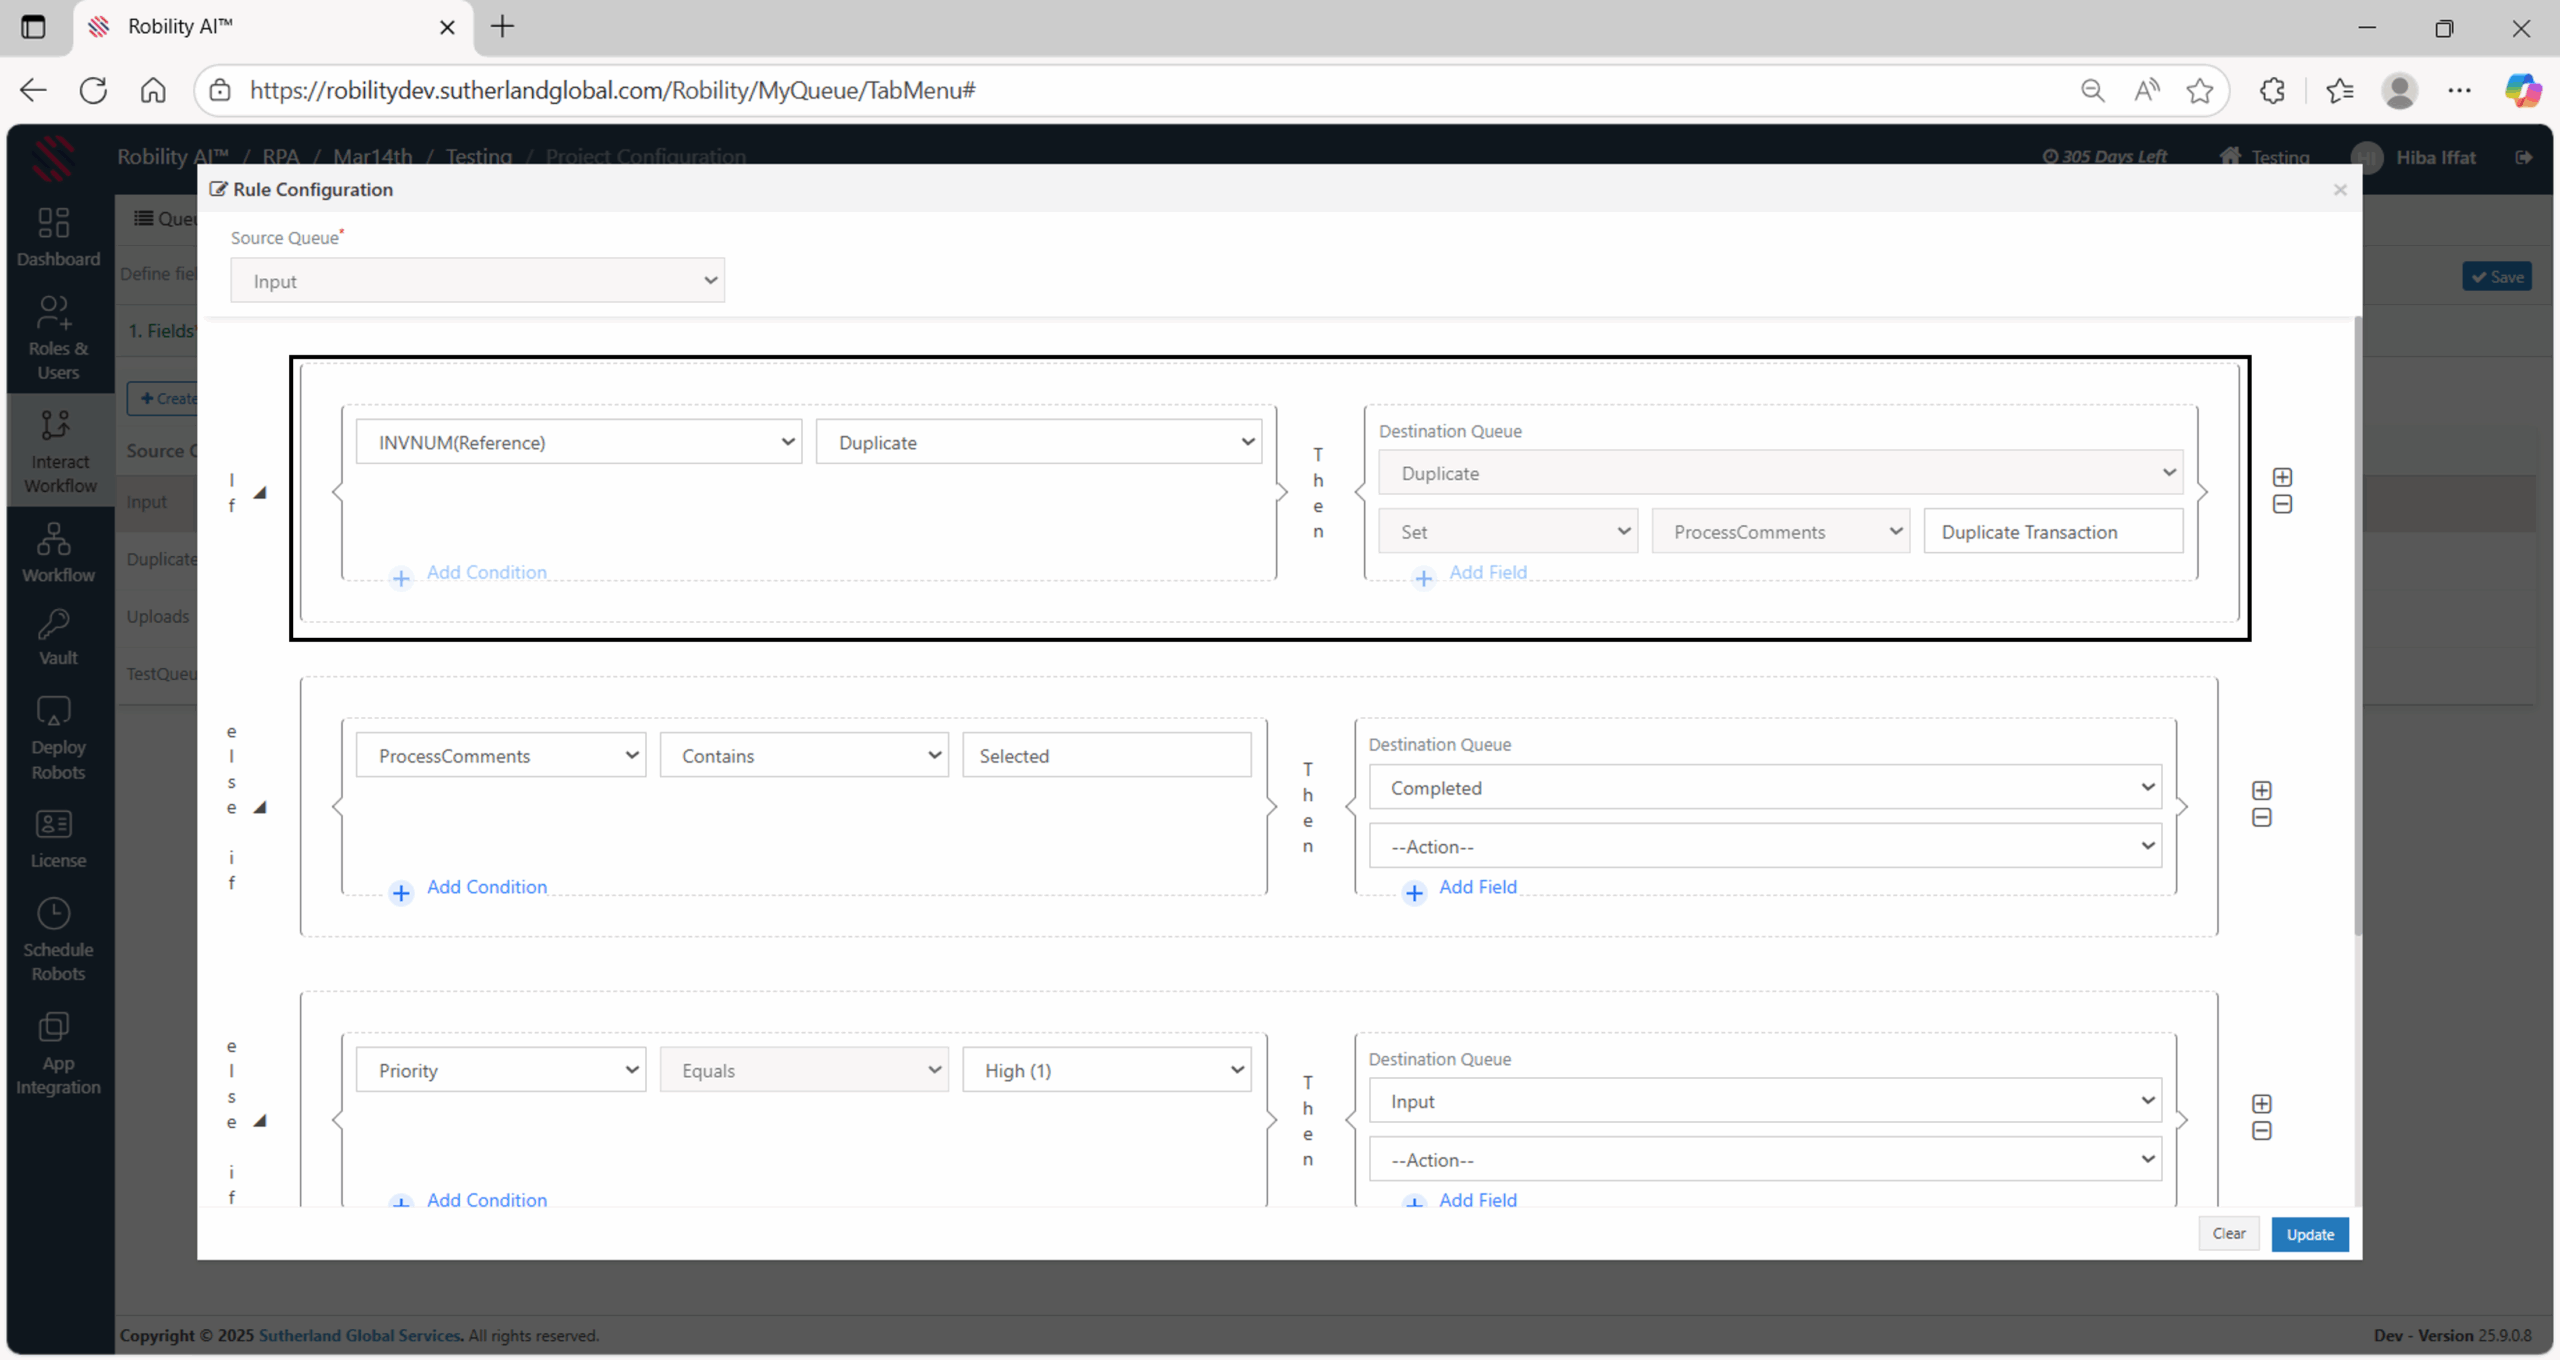Open INVNUM(Reference) field dropdown
The image size is (2560, 1360).
(x=579, y=442)
